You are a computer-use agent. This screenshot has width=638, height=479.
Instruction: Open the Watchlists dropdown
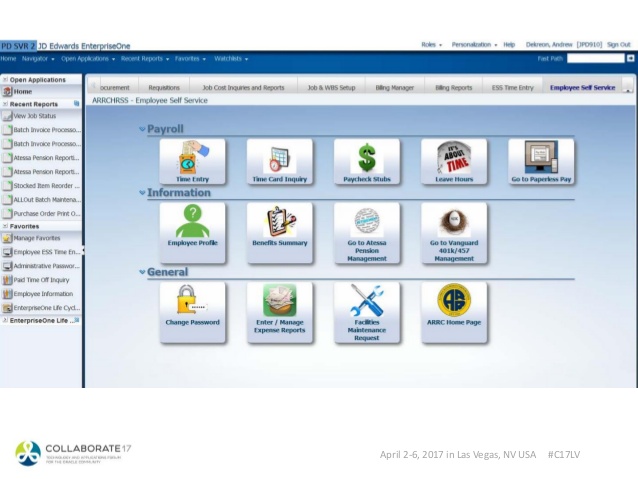(x=231, y=59)
